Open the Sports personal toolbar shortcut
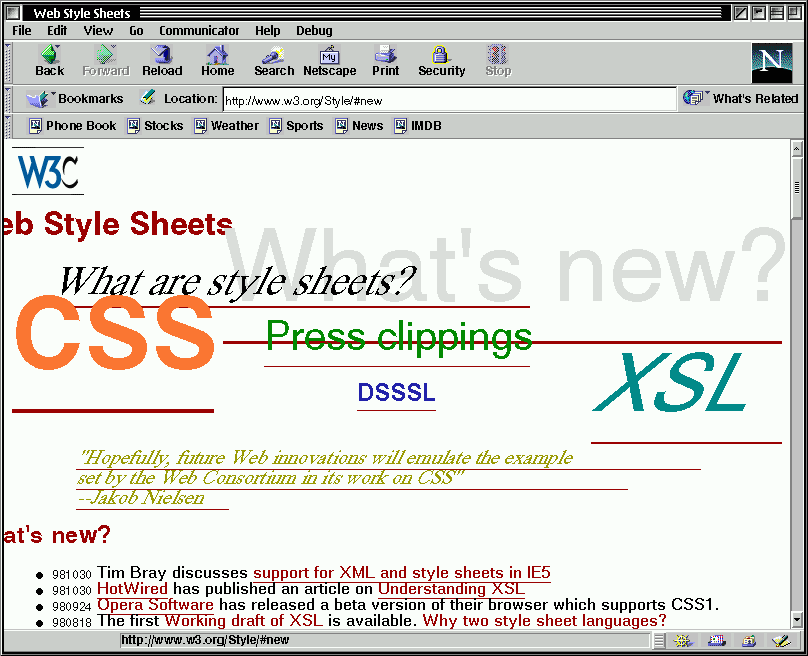 tap(296, 126)
